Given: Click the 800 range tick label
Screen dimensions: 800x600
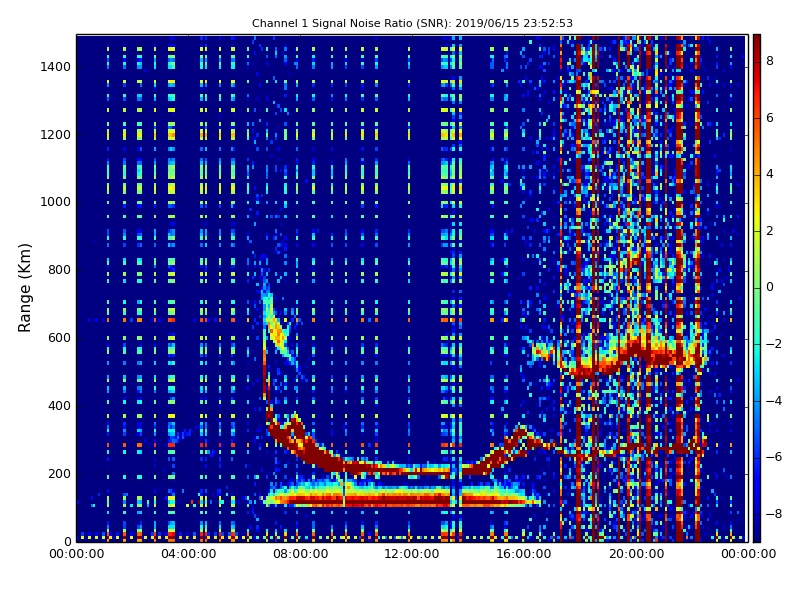Looking at the screenshot, I should (x=59, y=270).
